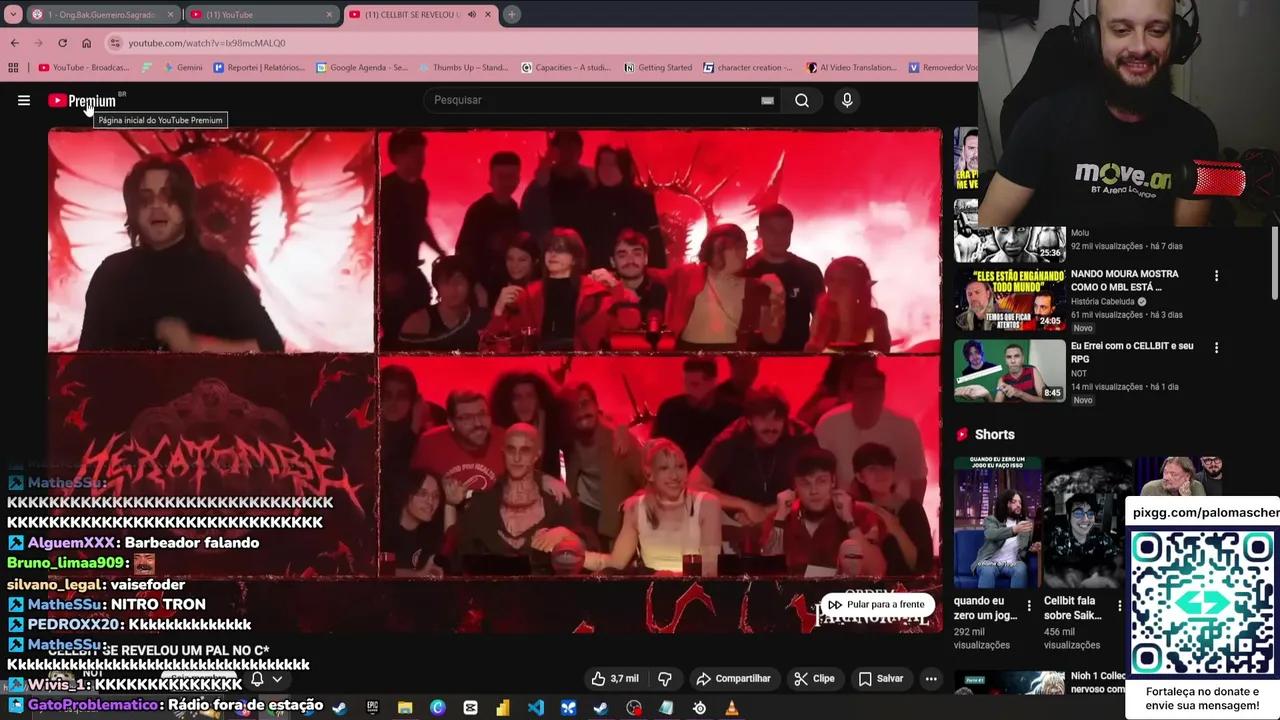Open the Gemini bookmark link
Image resolution: width=1280 pixels, height=720 pixels.
[189, 67]
